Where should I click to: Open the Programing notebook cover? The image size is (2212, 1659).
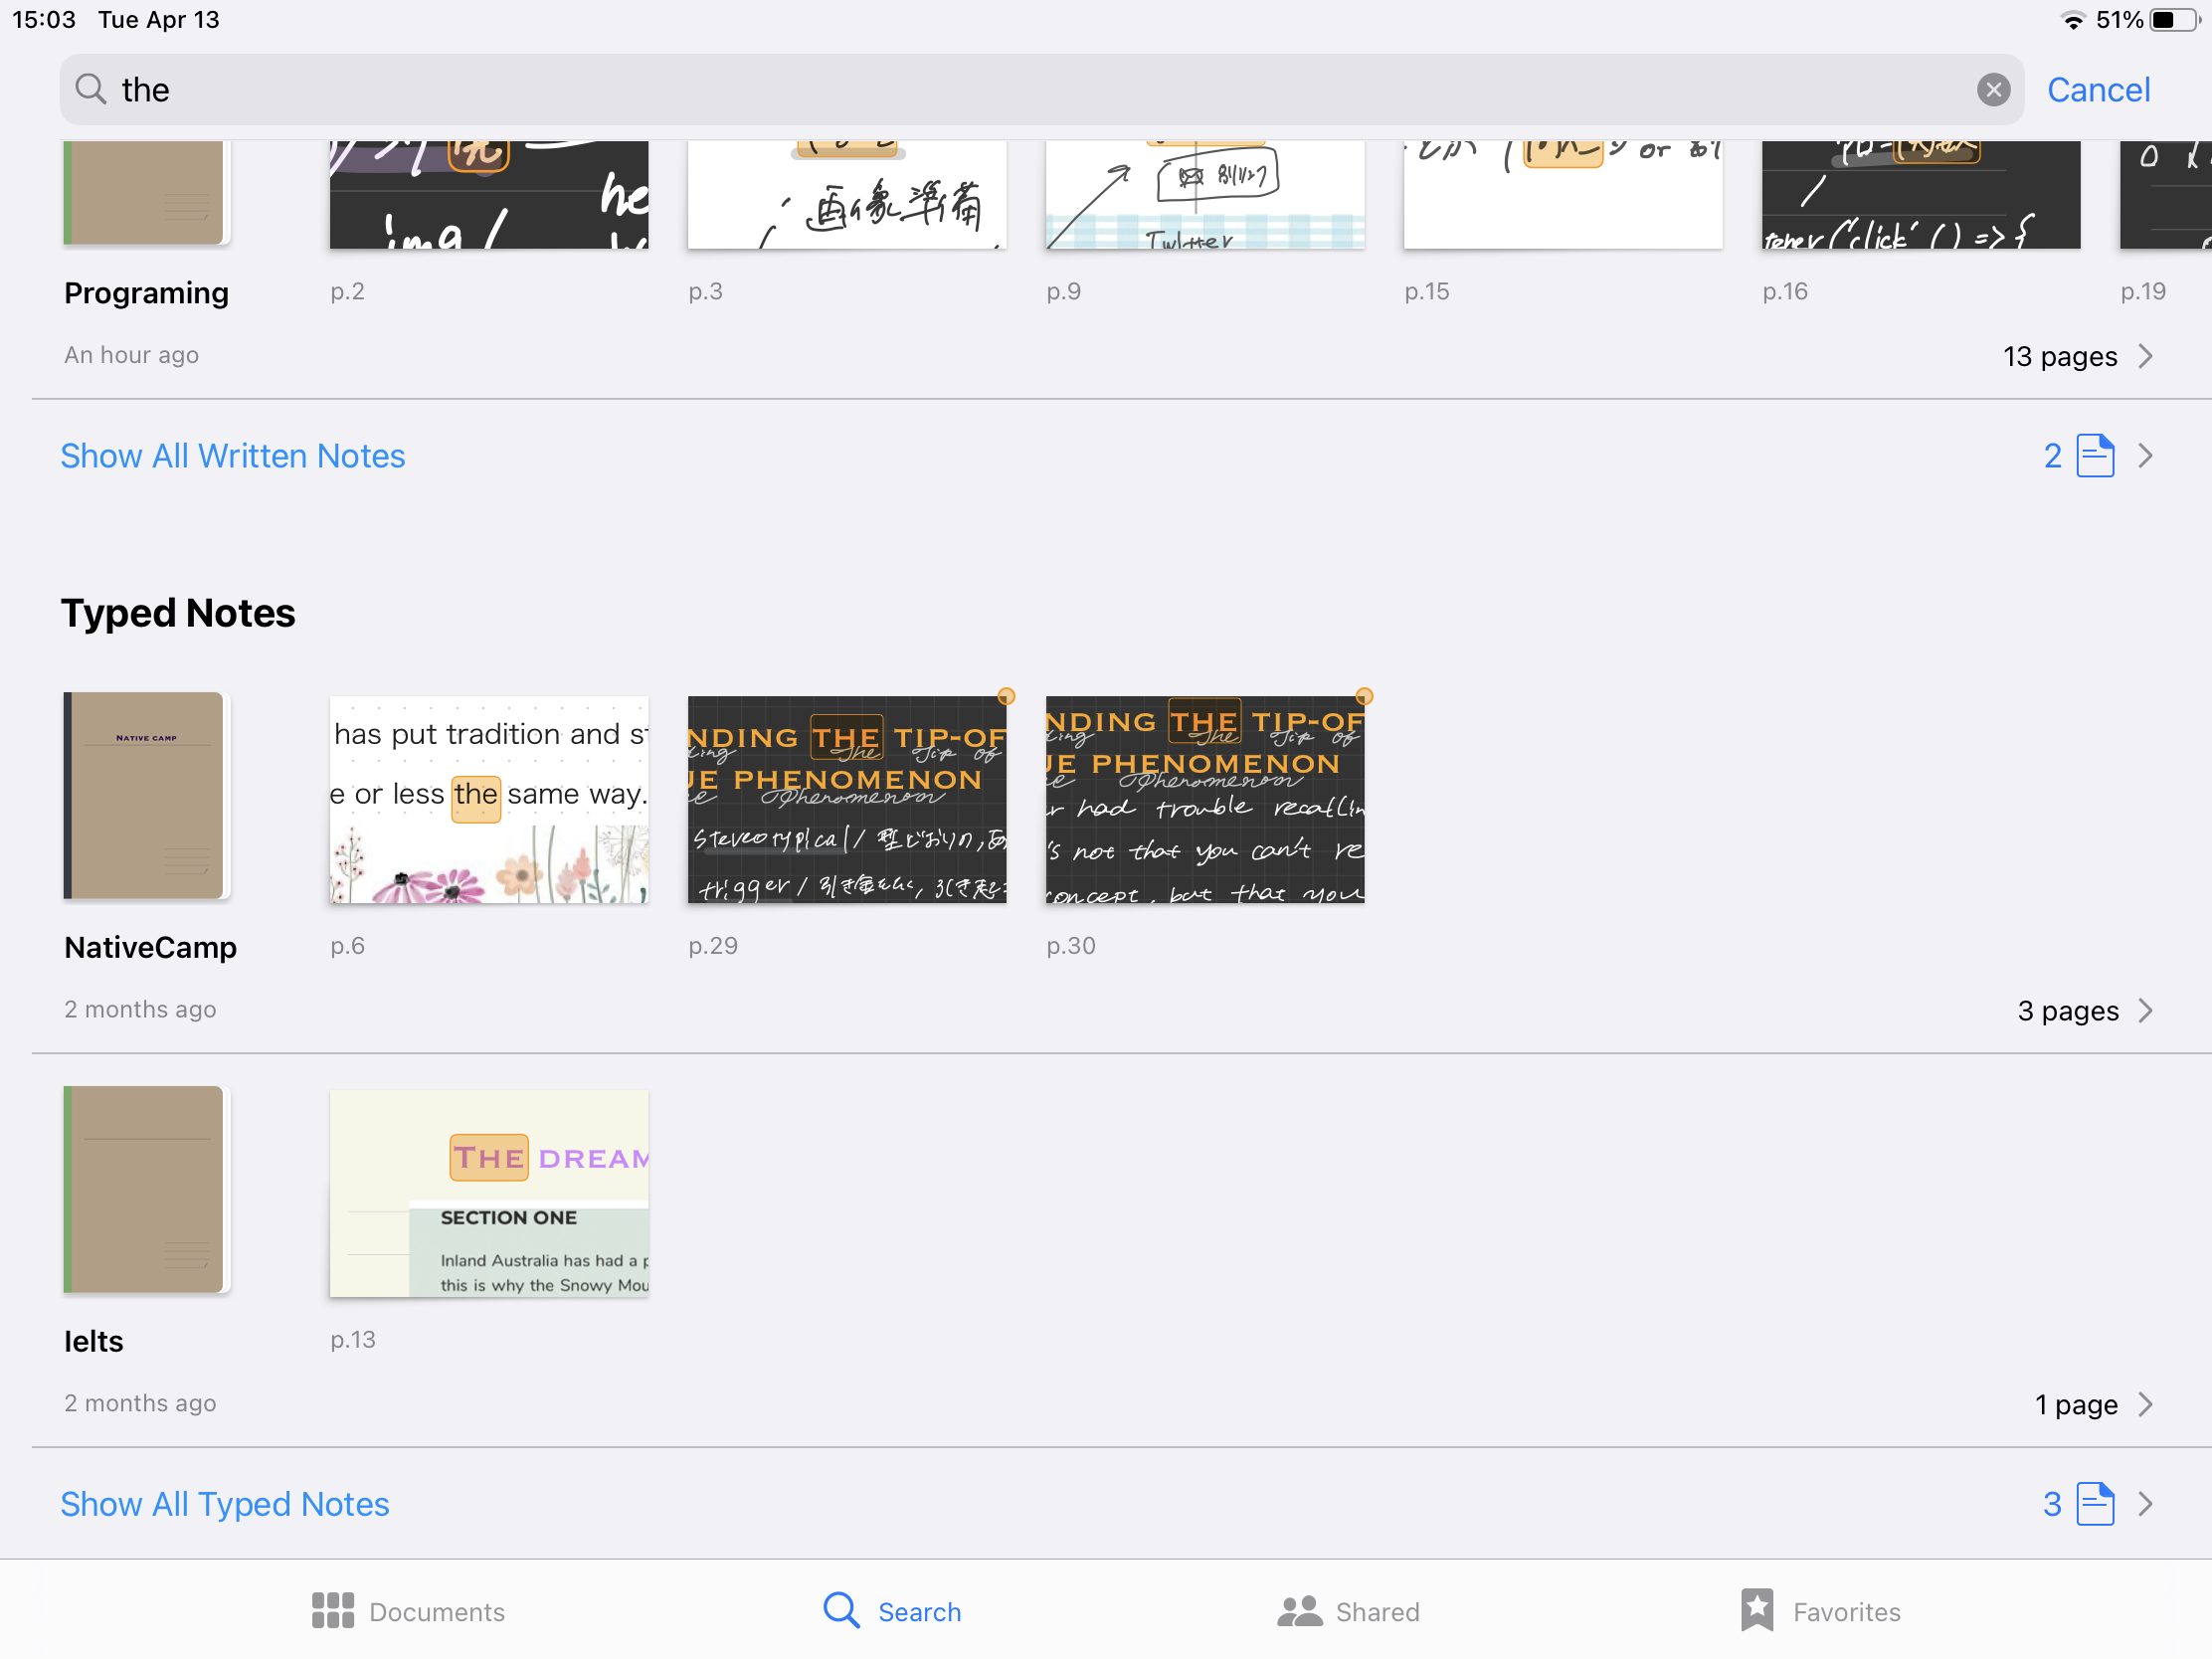point(146,192)
